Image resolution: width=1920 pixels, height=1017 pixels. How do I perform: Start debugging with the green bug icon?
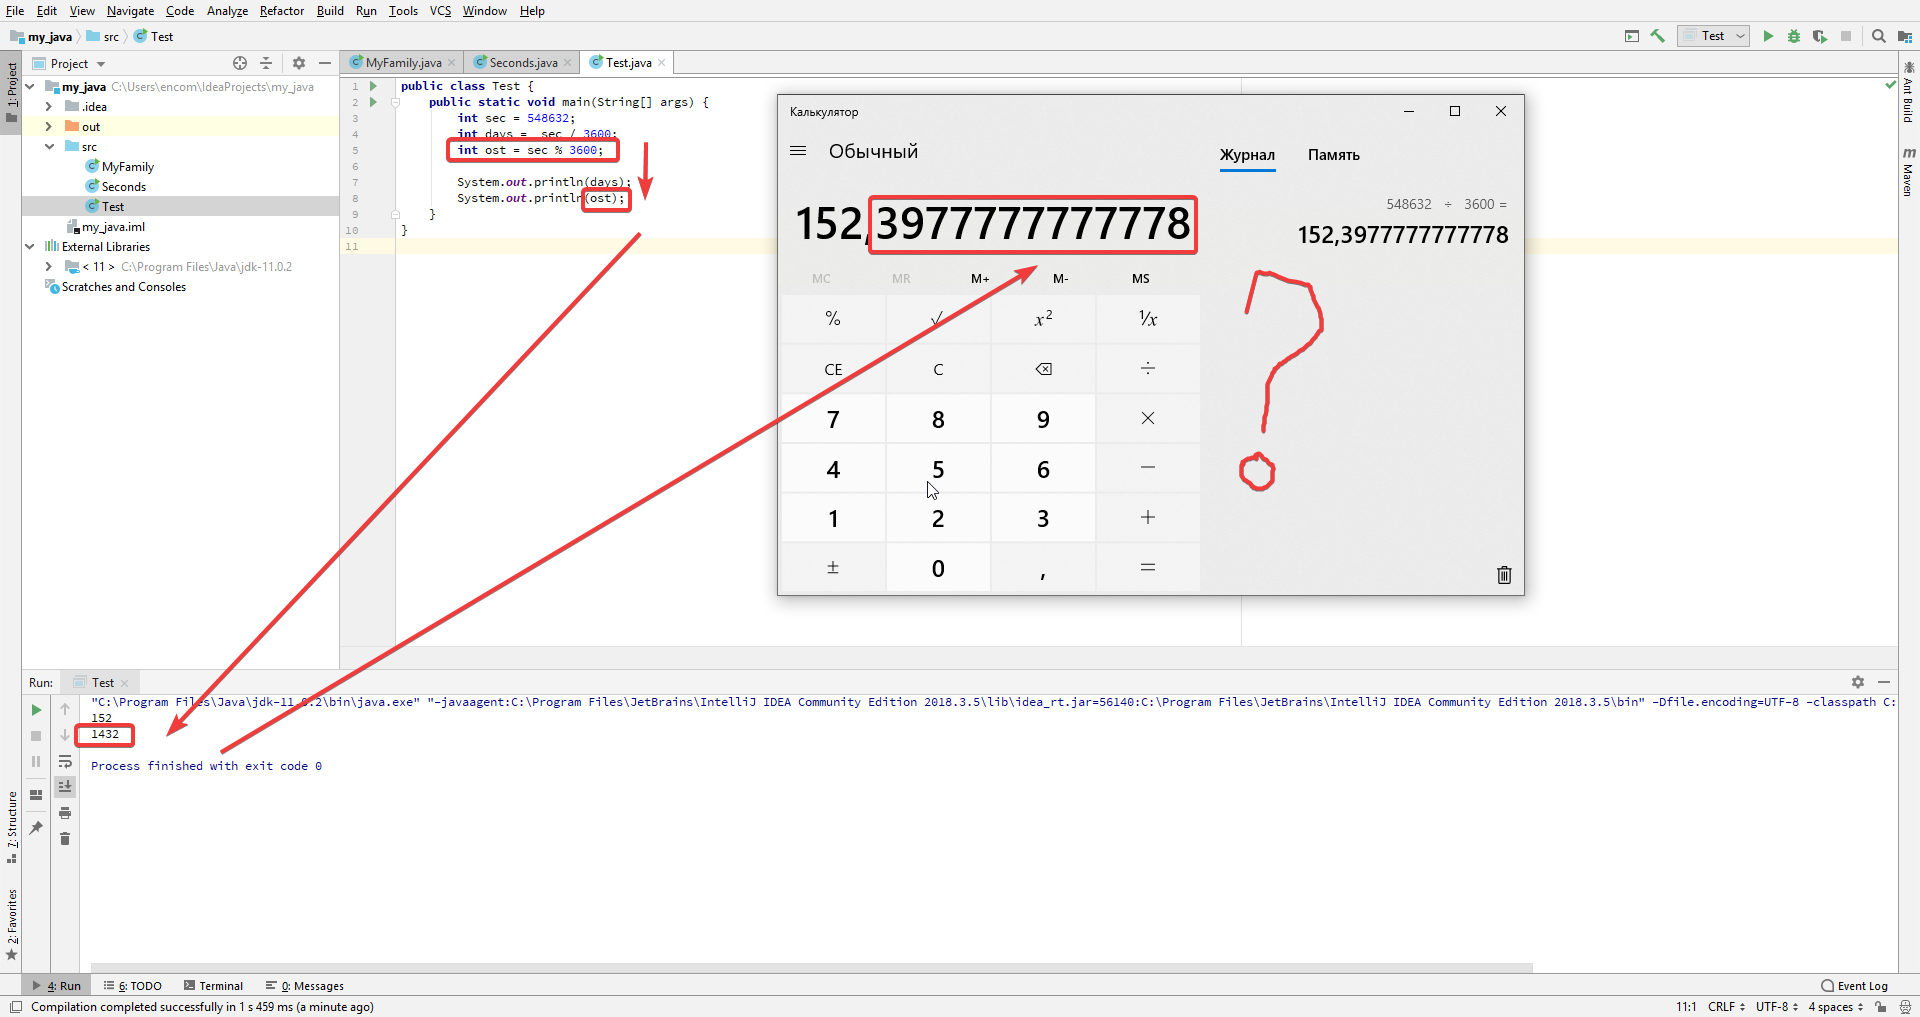point(1794,36)
